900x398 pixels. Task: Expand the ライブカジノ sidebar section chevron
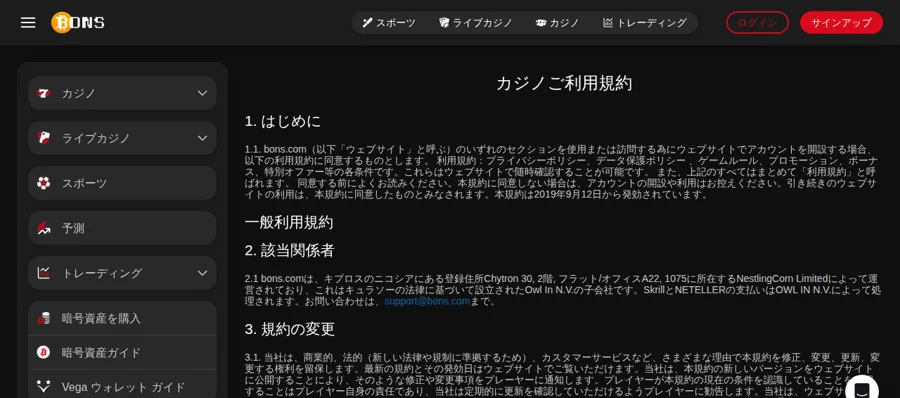(x=202, y=138)
